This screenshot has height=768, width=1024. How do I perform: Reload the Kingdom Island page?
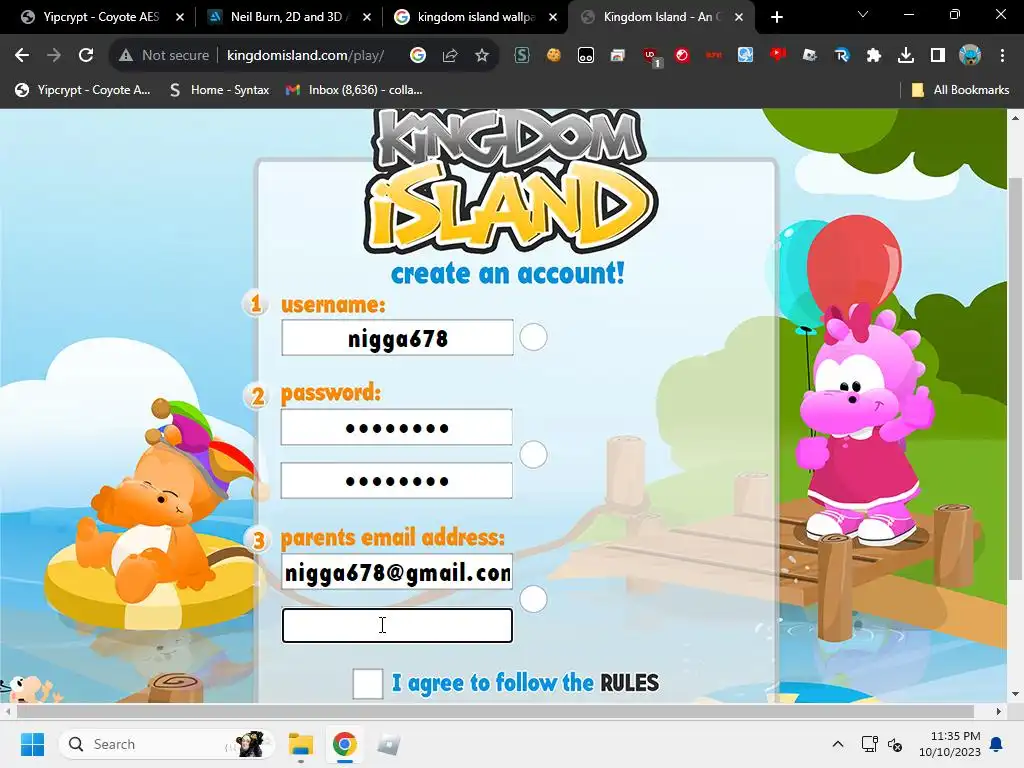(x=86, y=56)
